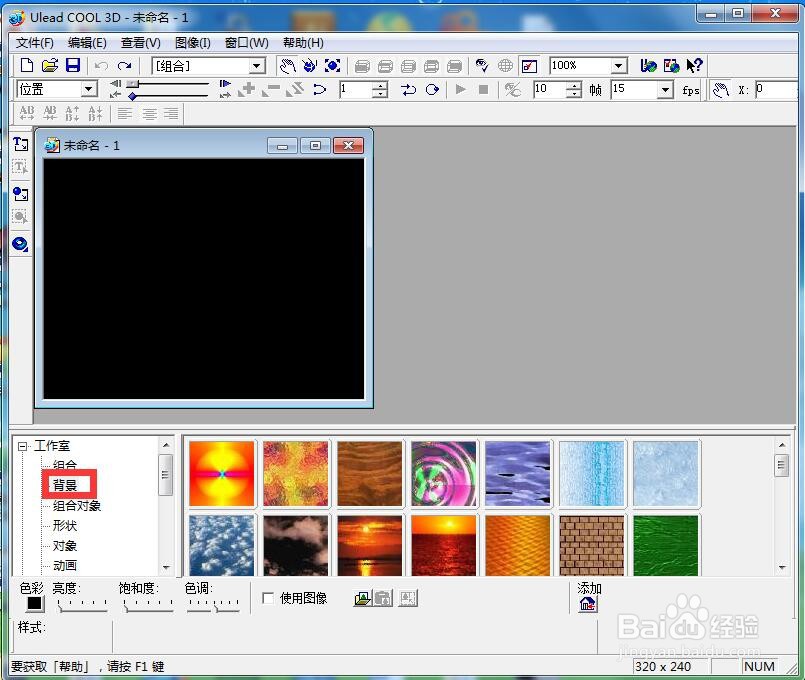Enable the 使用图像 checkbox

[x=268, y=598]
